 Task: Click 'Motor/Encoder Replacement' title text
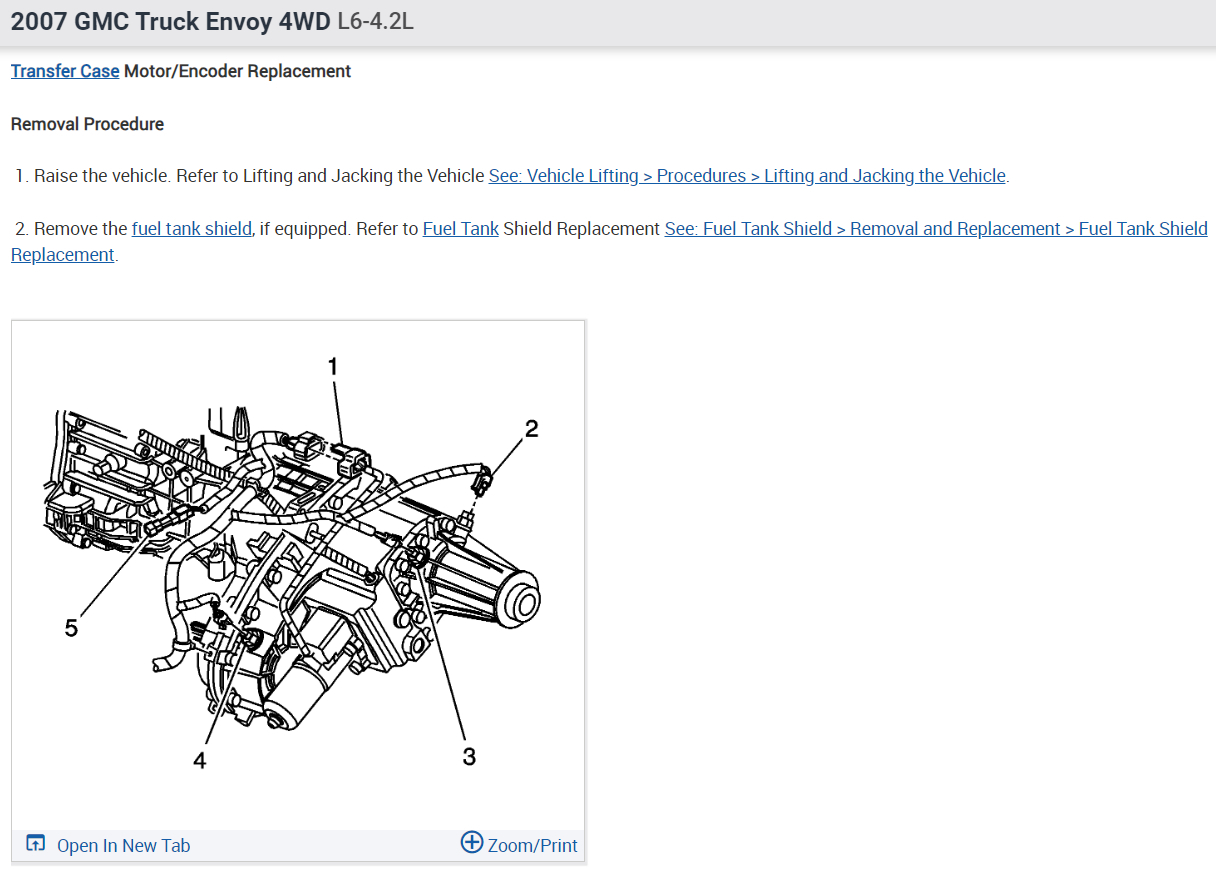tap(237, 71)
